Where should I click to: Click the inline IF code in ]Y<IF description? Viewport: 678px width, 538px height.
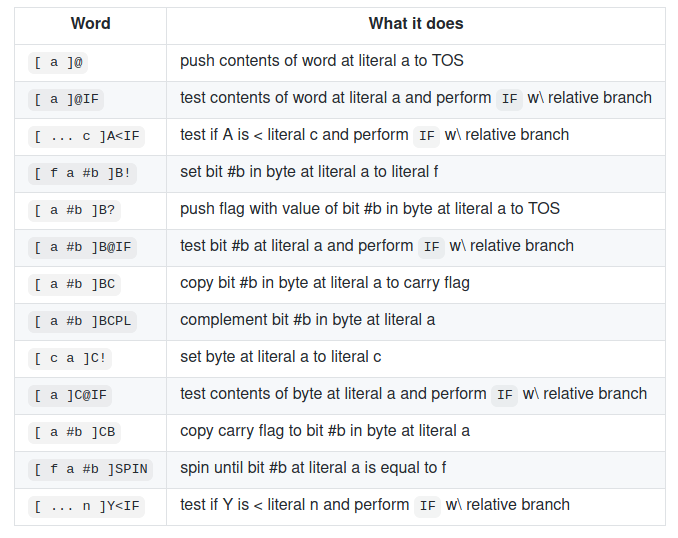[x=428, y=506]
